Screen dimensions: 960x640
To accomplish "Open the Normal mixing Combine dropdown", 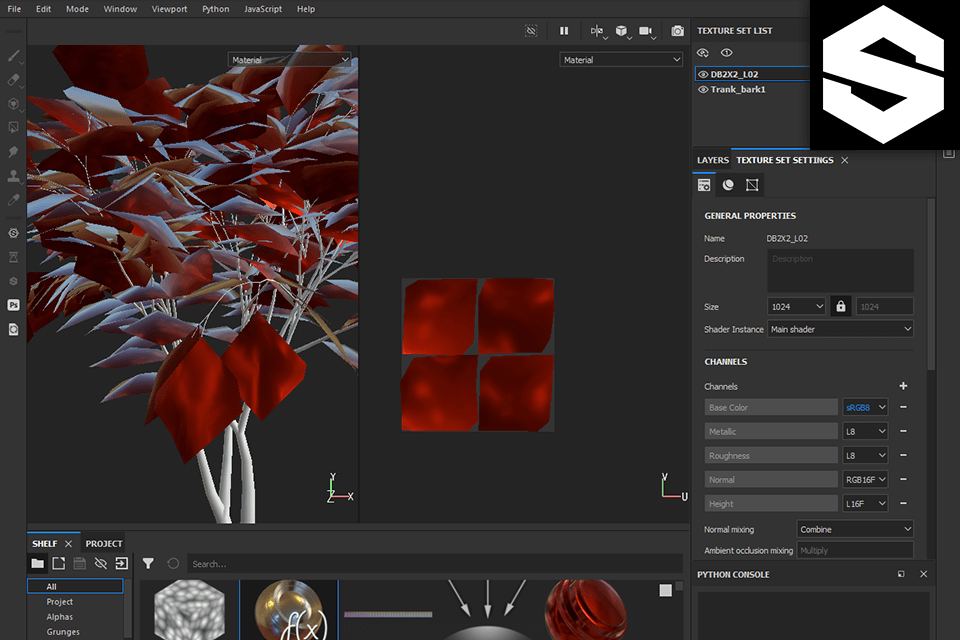I will click(x=855, y=529).
